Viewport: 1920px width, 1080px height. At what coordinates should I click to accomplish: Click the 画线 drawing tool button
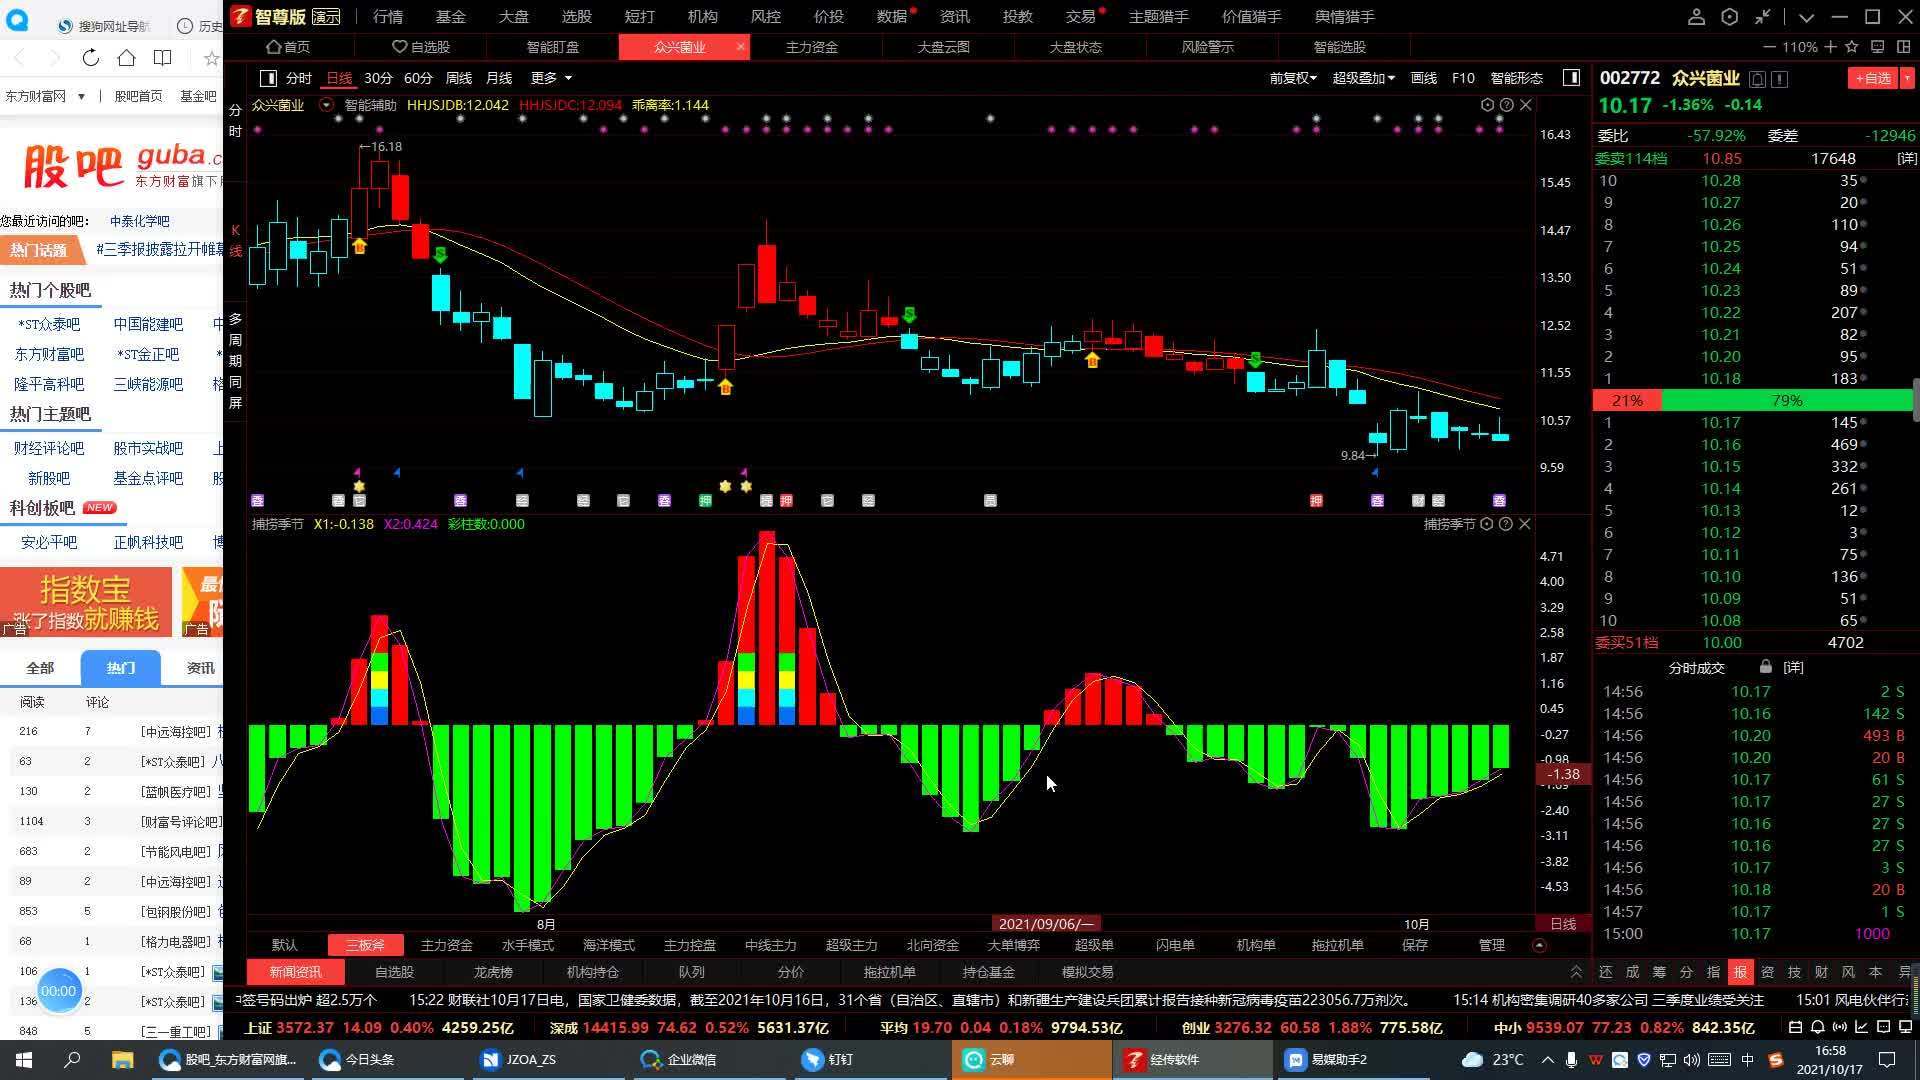1423,78
